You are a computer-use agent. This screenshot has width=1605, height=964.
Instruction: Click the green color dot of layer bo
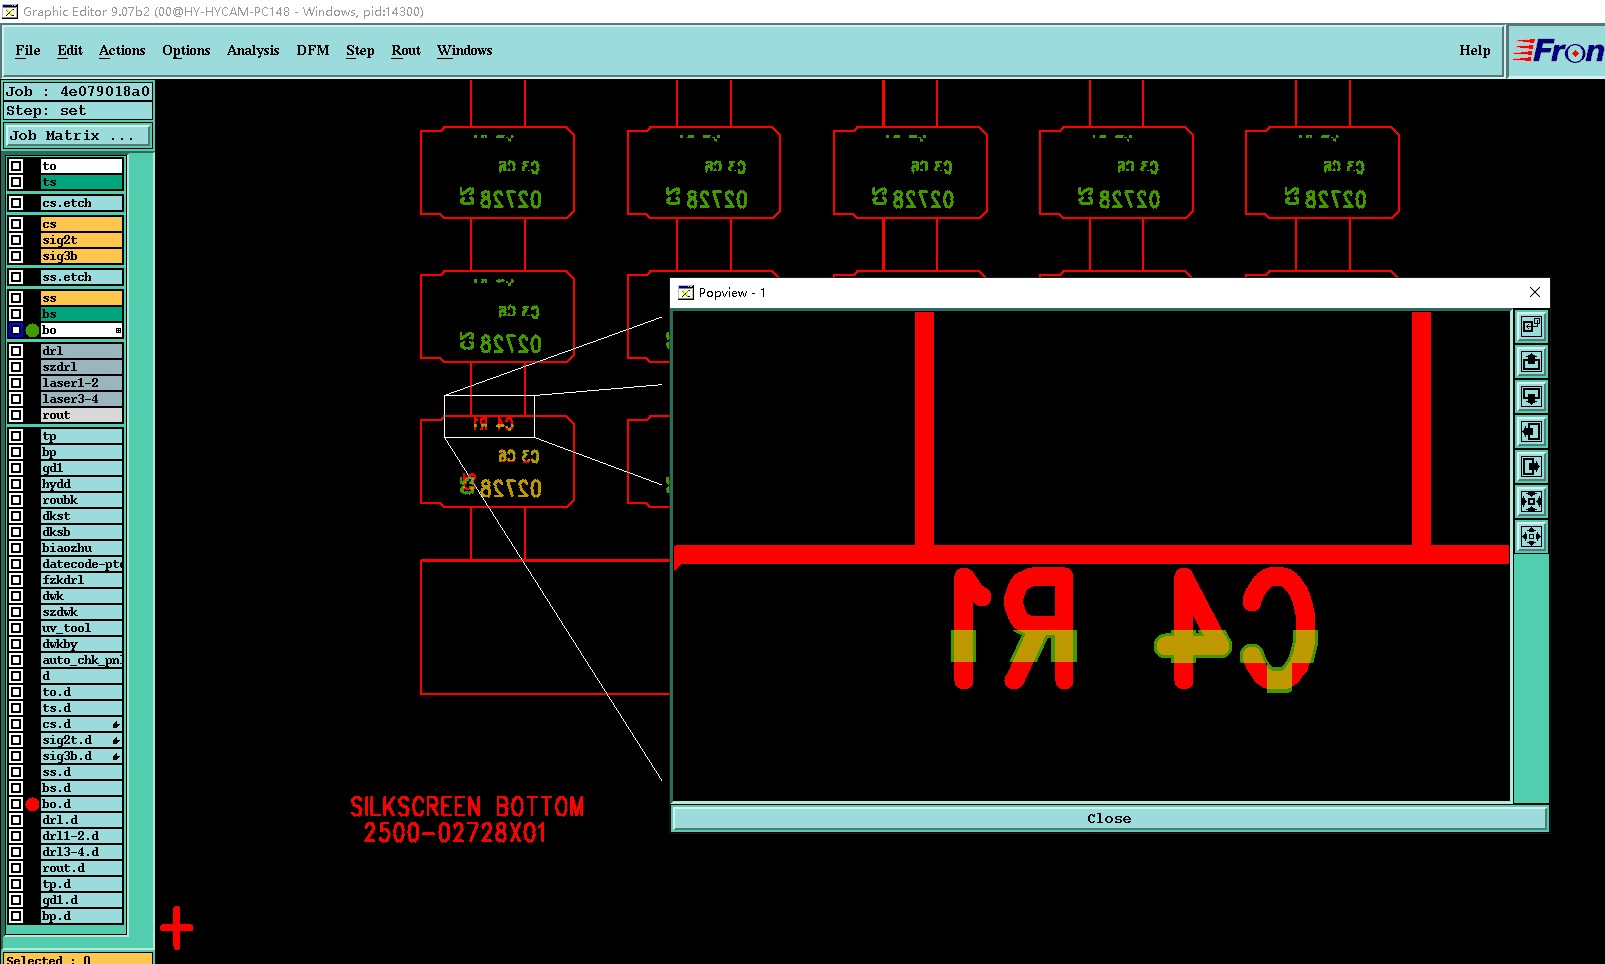(32, 330)
